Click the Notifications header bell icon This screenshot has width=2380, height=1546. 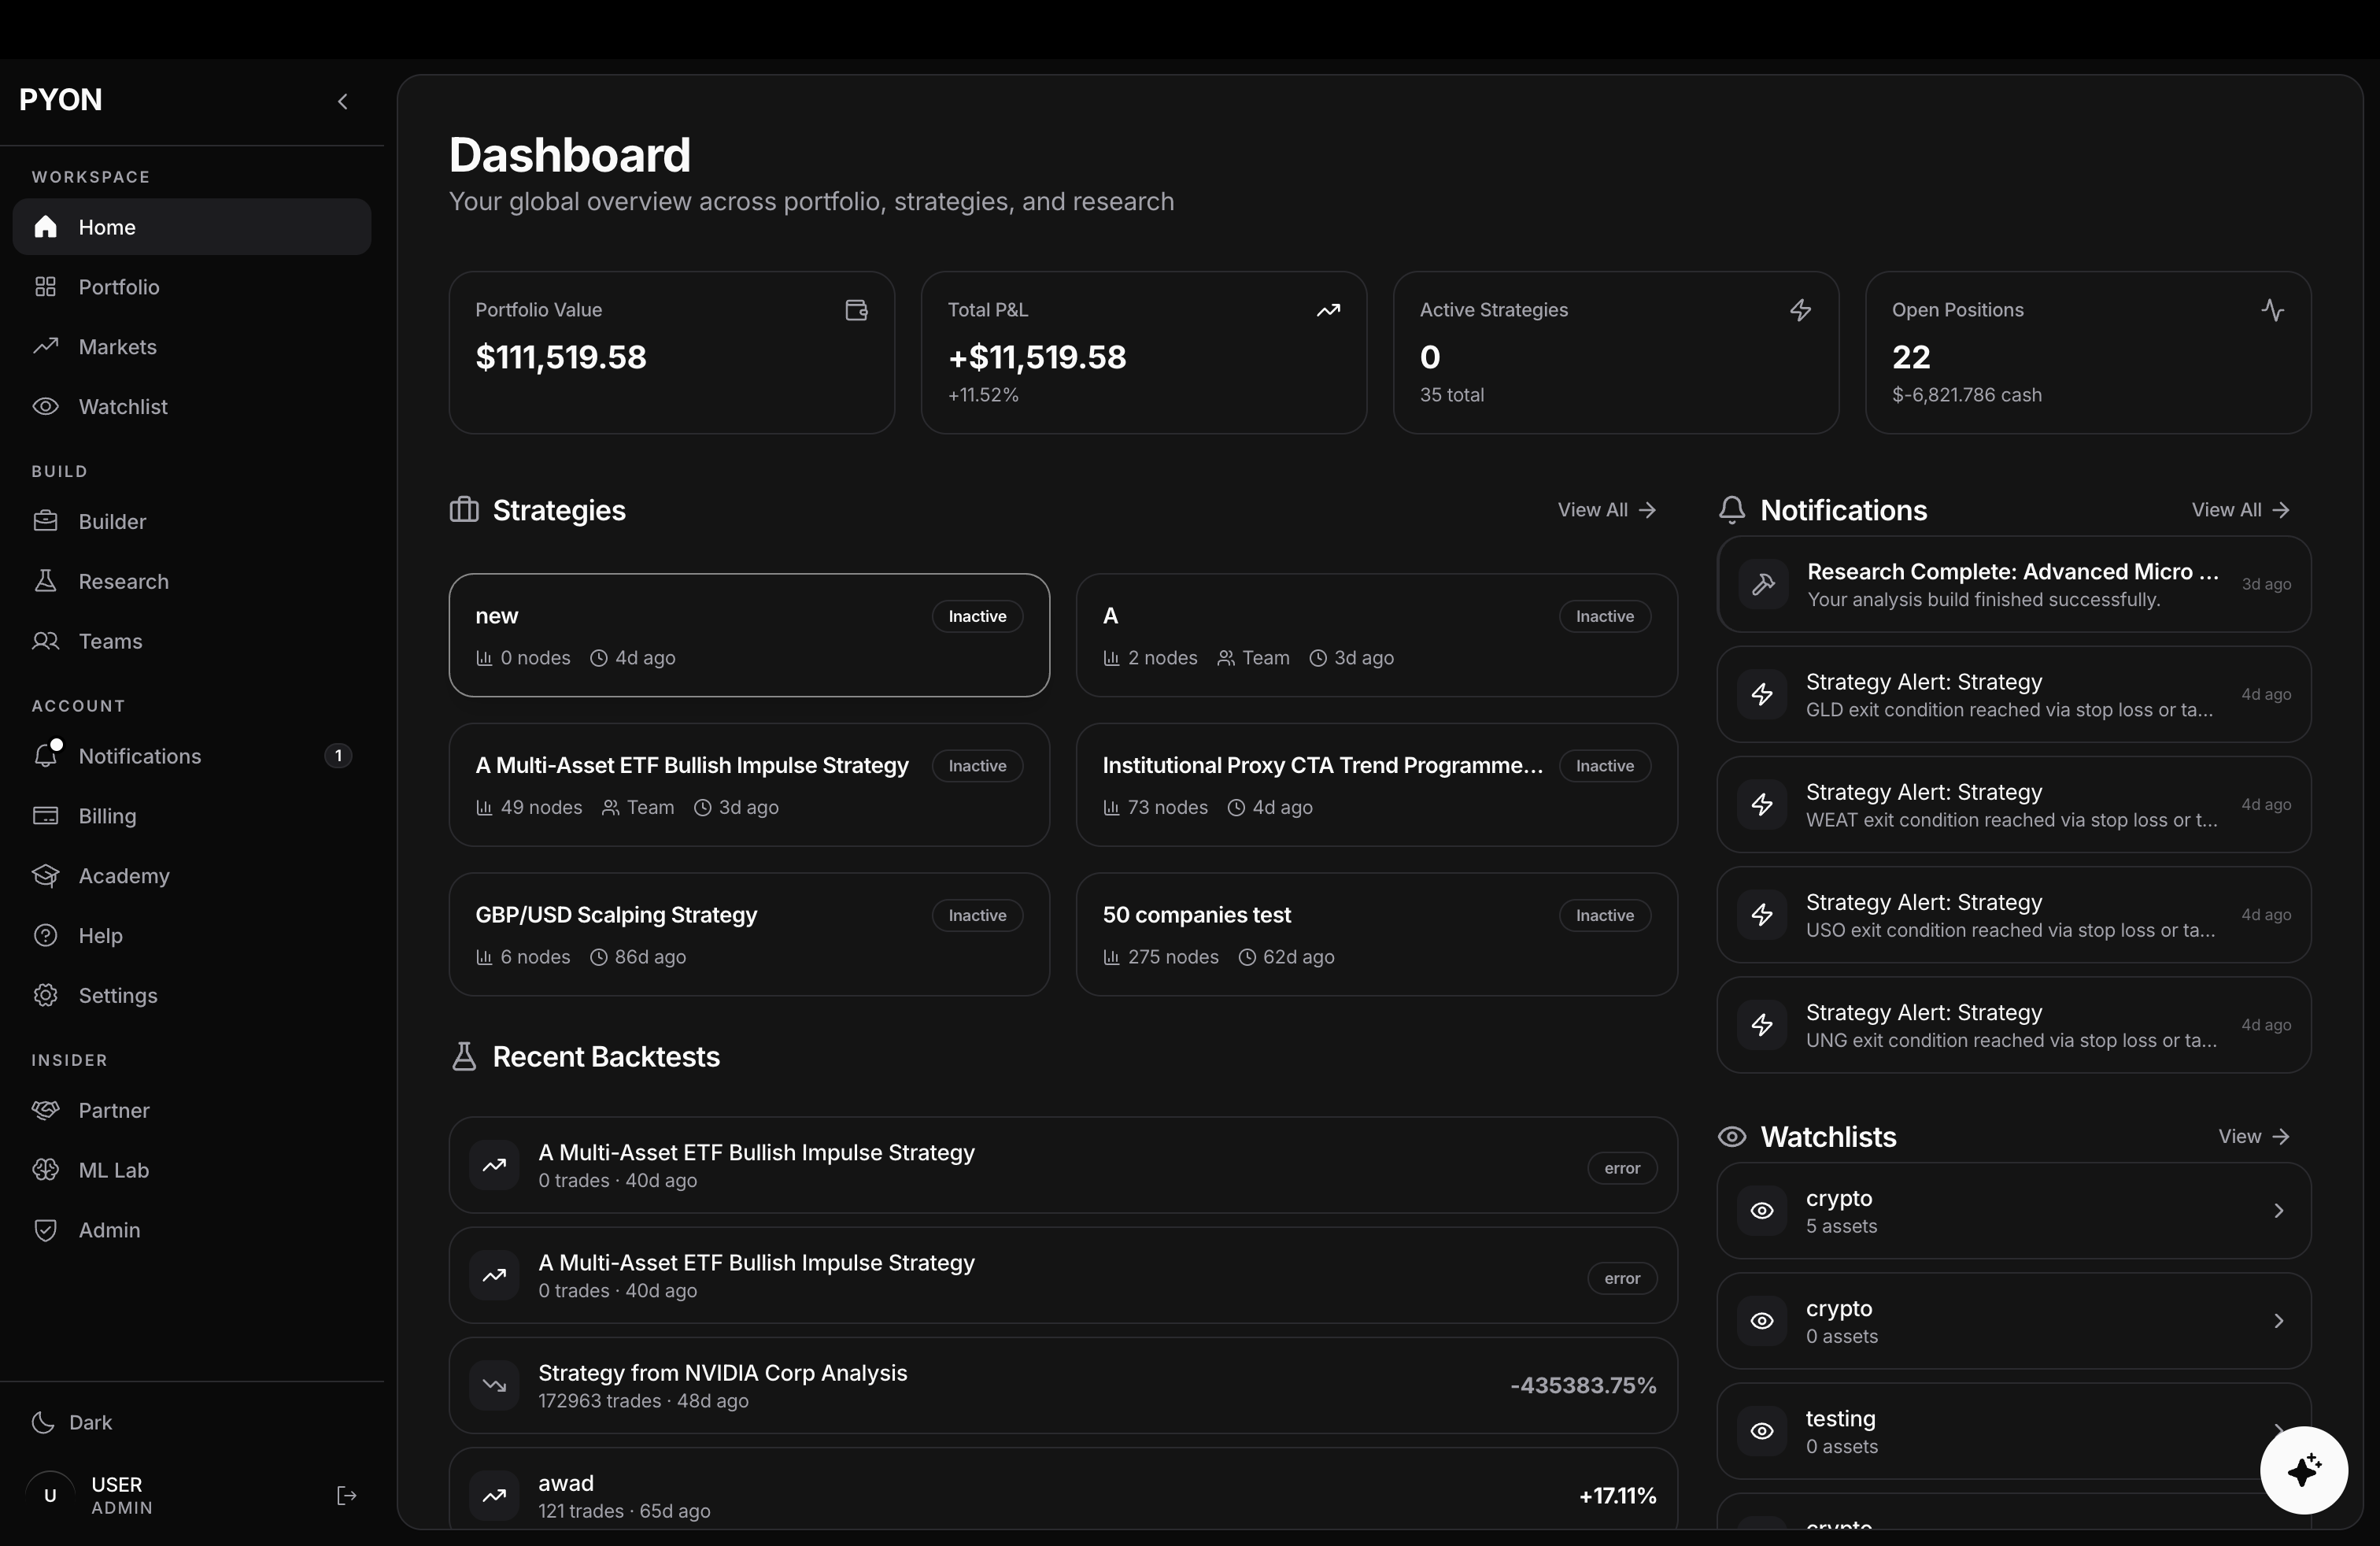click(1732, 510)
